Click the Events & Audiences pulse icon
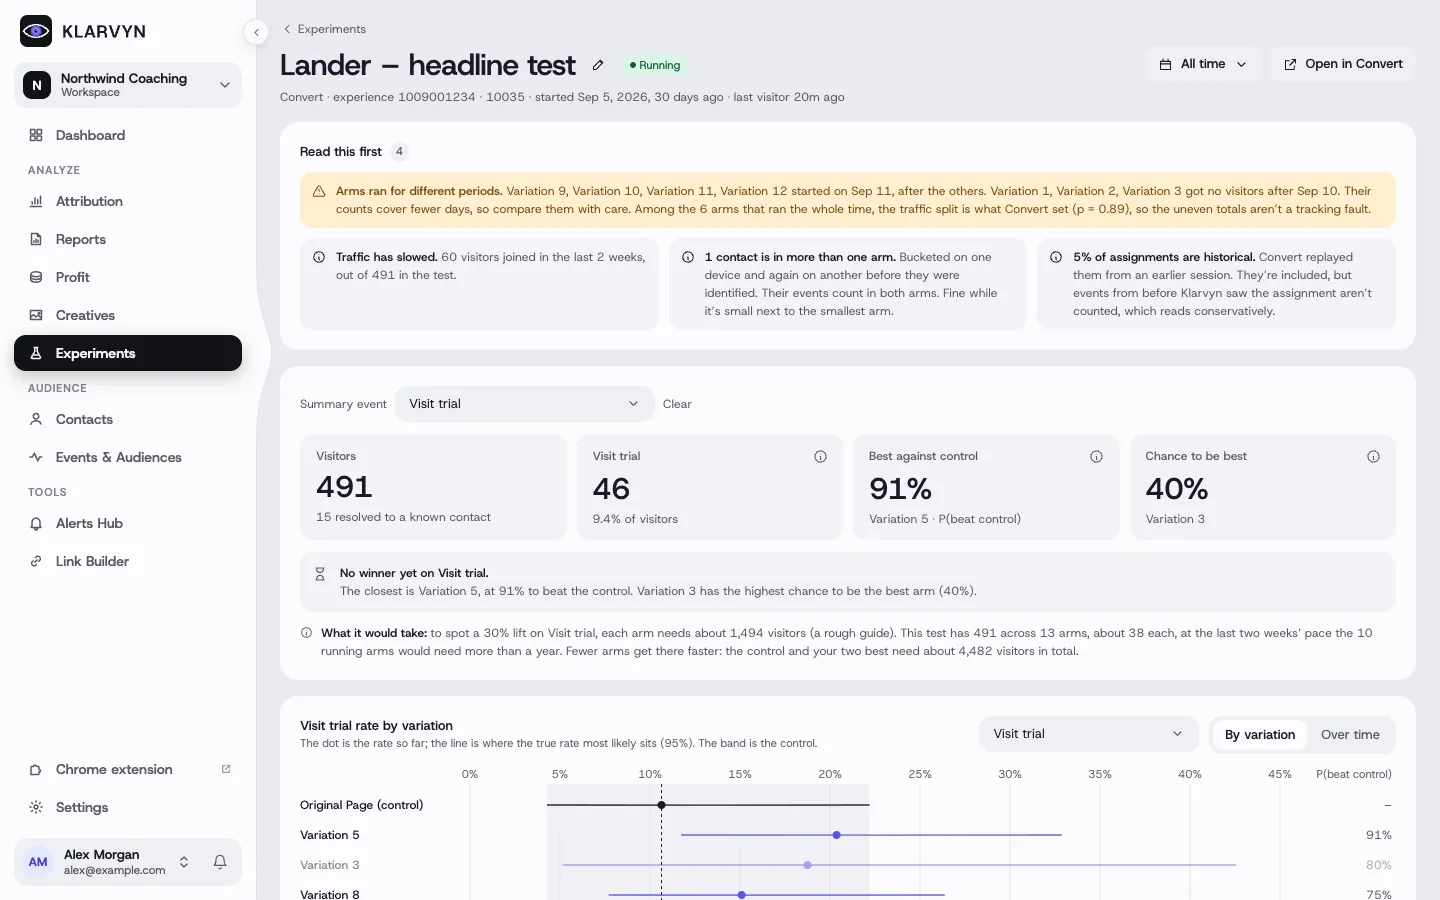 [36, 457]
